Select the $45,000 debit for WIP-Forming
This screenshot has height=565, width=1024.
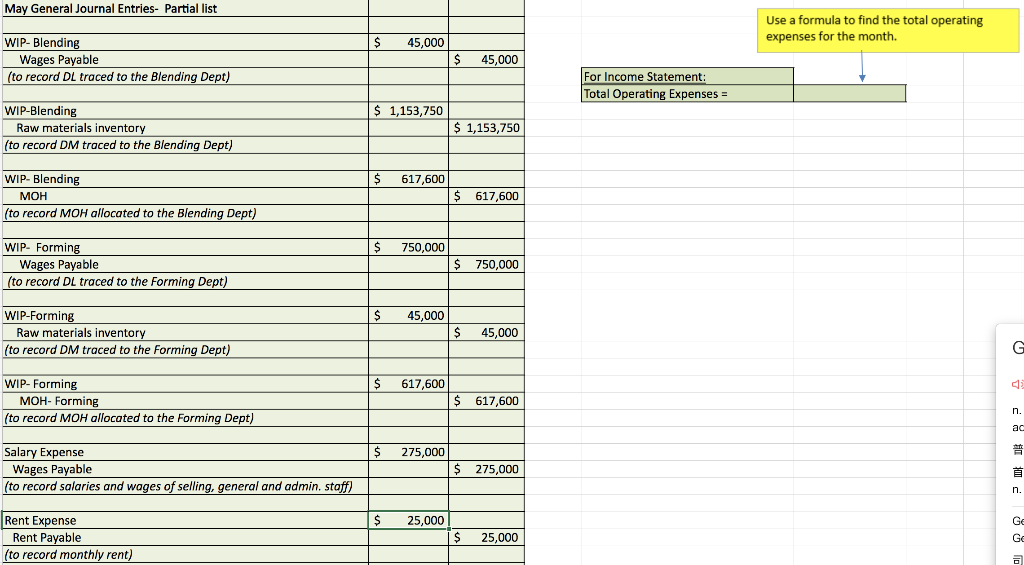[409, 315]
